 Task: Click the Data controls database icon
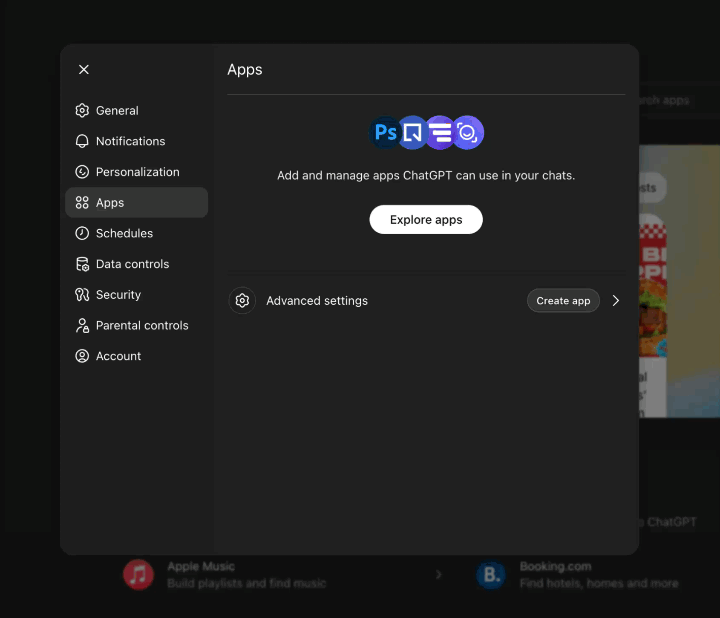pyautogui.click(x=82, y=264)
